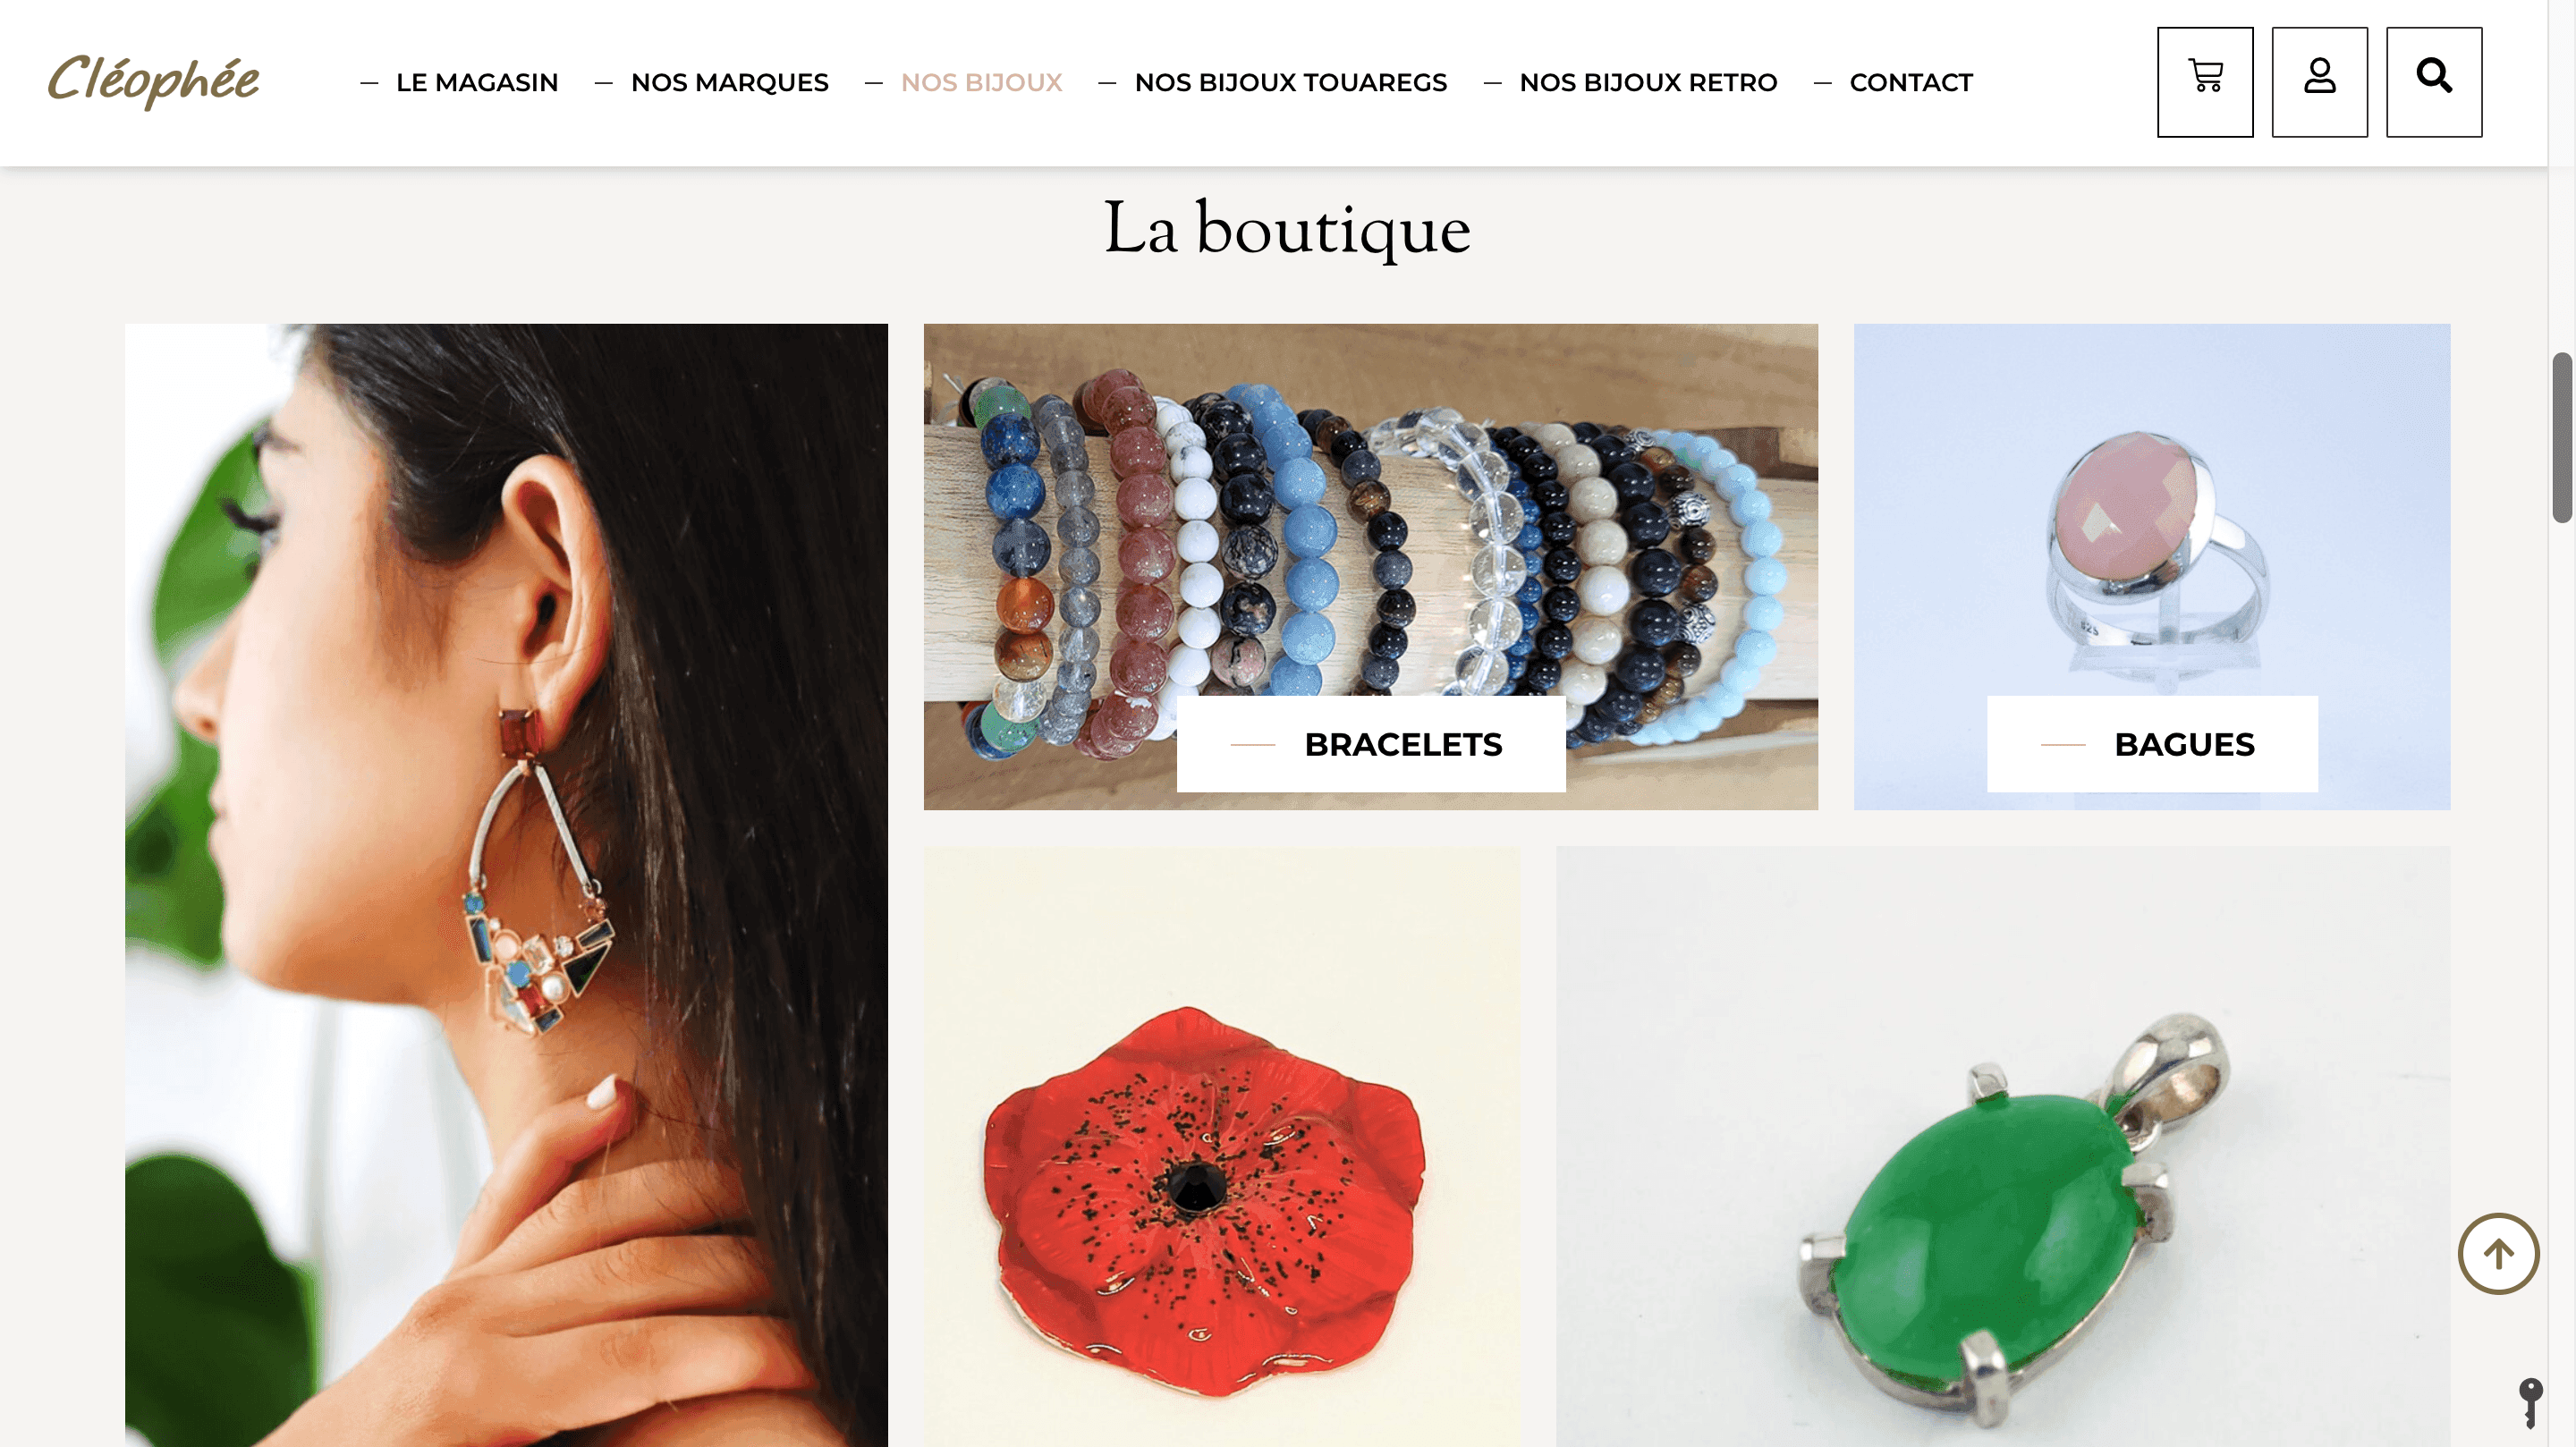The image size is (2576, 1447).
Task: Go to the CONTACT page
Action: click(1911, 82)
